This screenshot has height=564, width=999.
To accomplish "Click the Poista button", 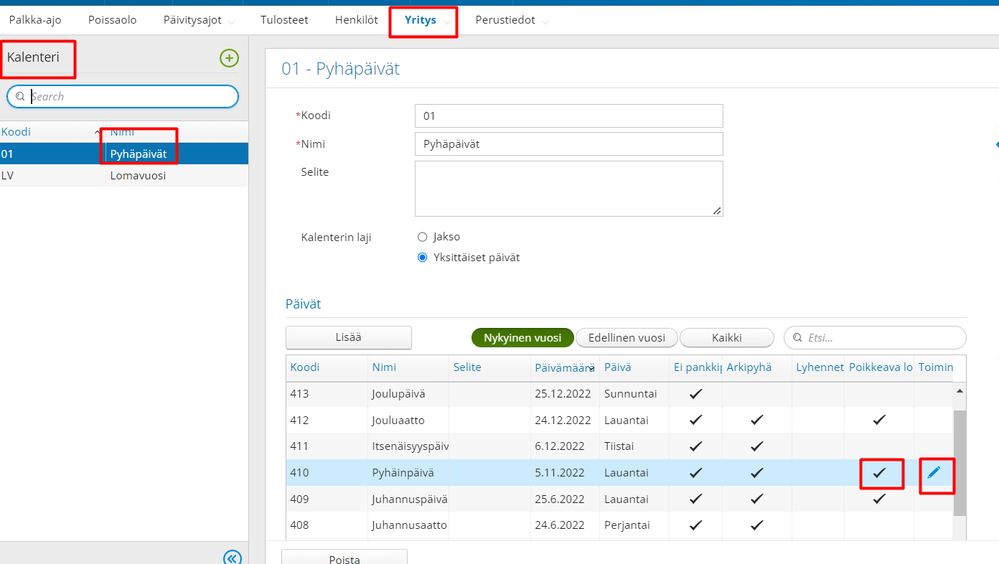I will (344, 557).
